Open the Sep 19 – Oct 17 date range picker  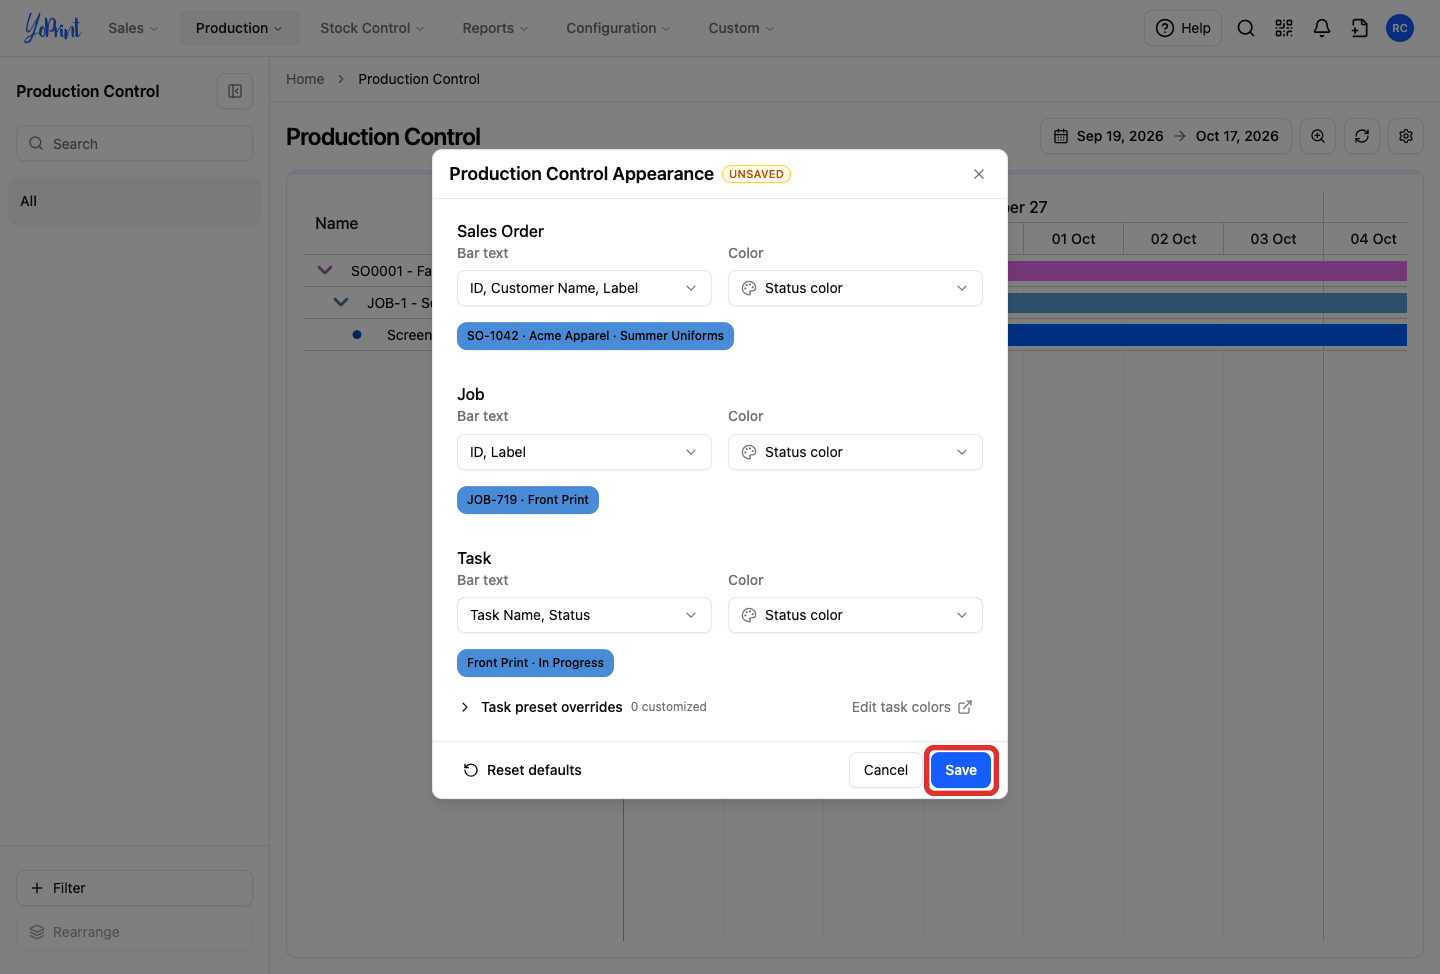click(1166, 136)
